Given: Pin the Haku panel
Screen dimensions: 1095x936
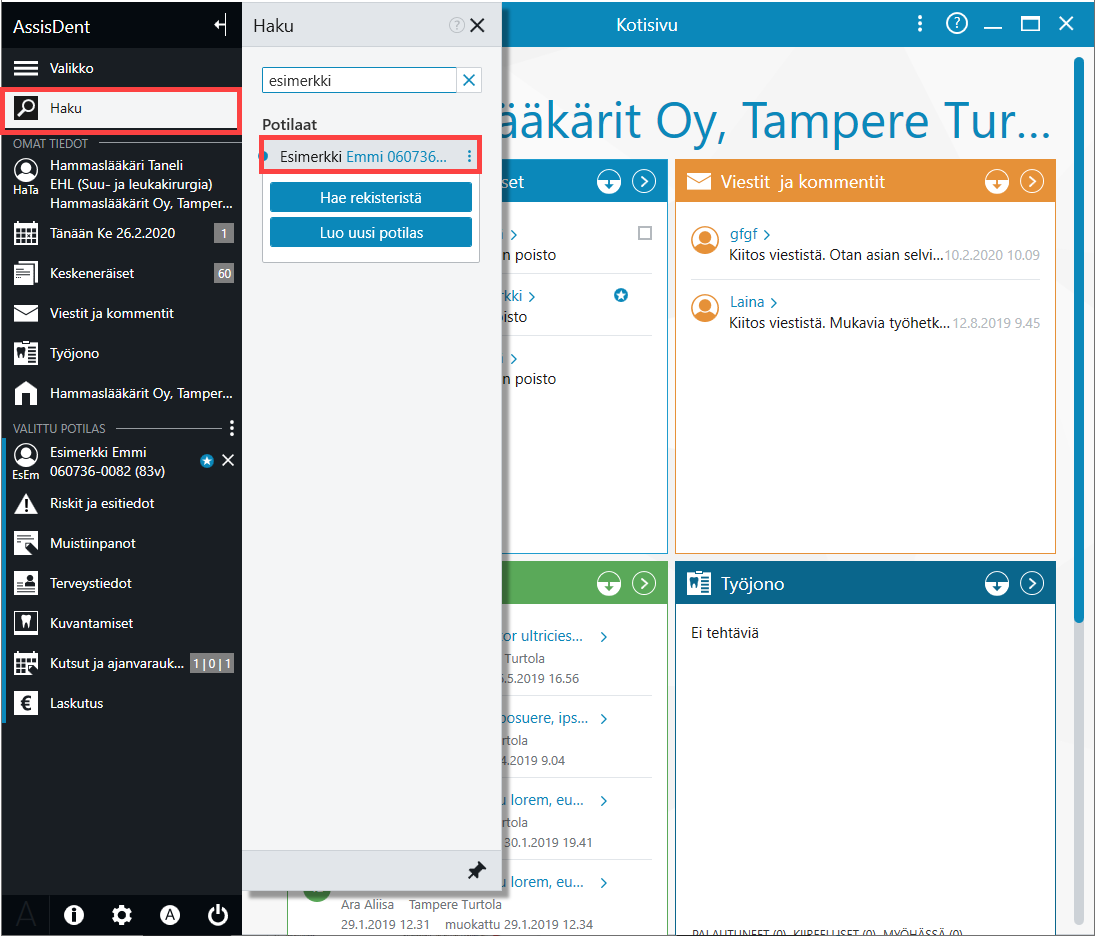Looking at the screenshot, I should (476, 870).
